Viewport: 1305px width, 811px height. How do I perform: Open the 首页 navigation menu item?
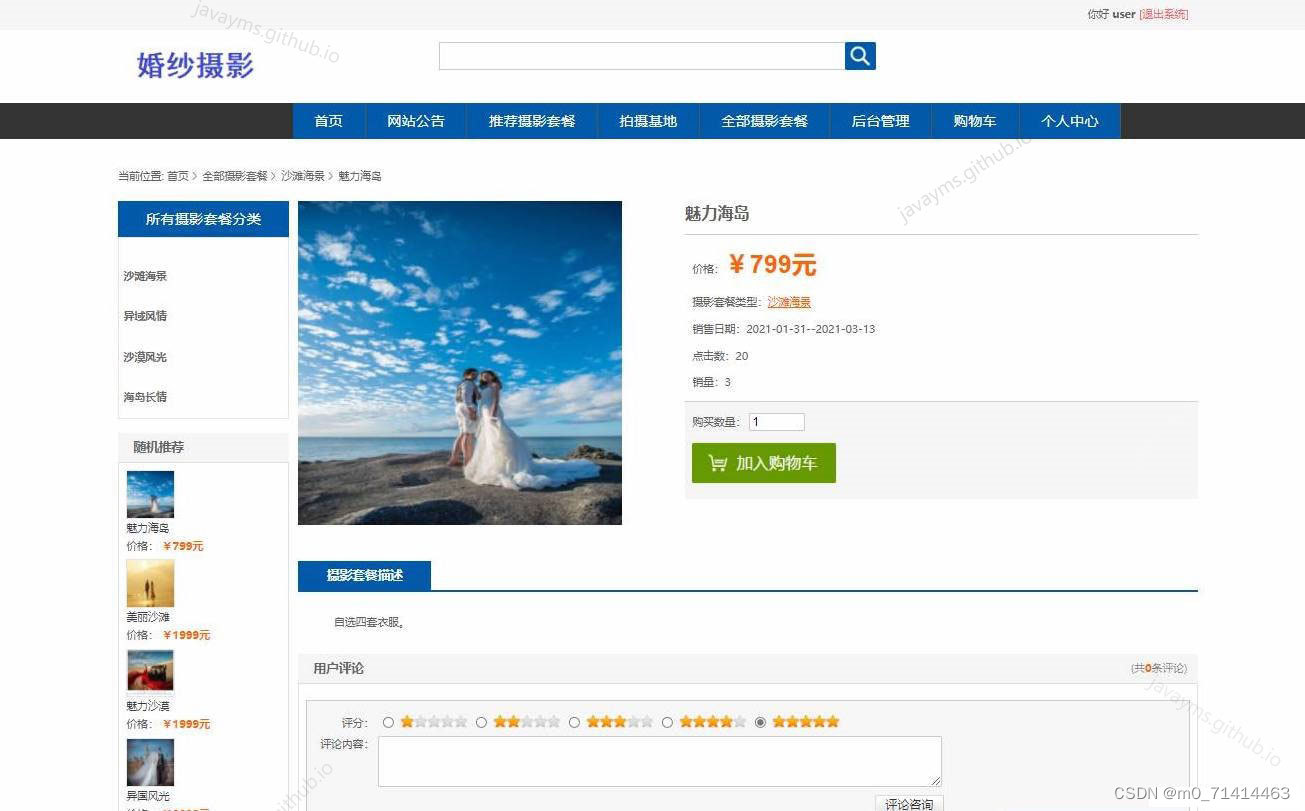click(x=328, y=121)
